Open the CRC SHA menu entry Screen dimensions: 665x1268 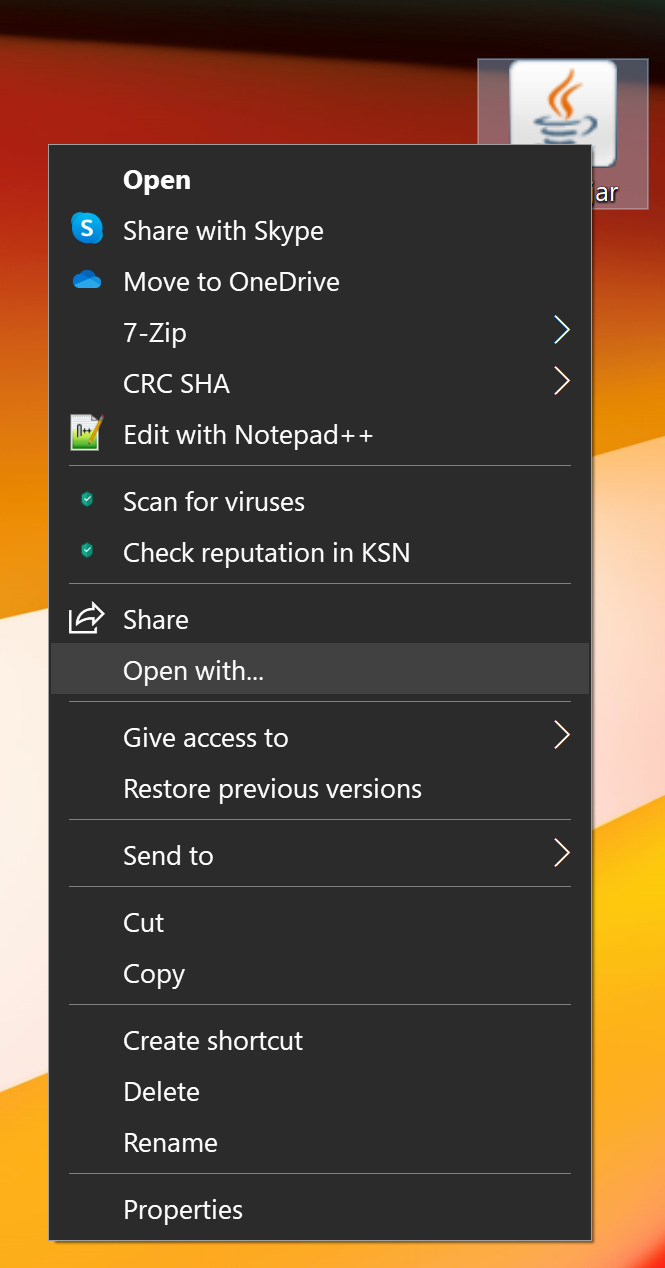[320, 384]
